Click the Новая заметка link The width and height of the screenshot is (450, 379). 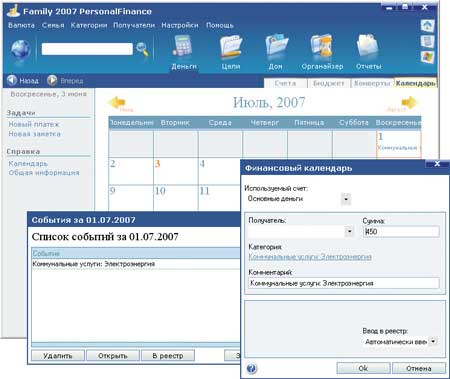coord(35,134)
